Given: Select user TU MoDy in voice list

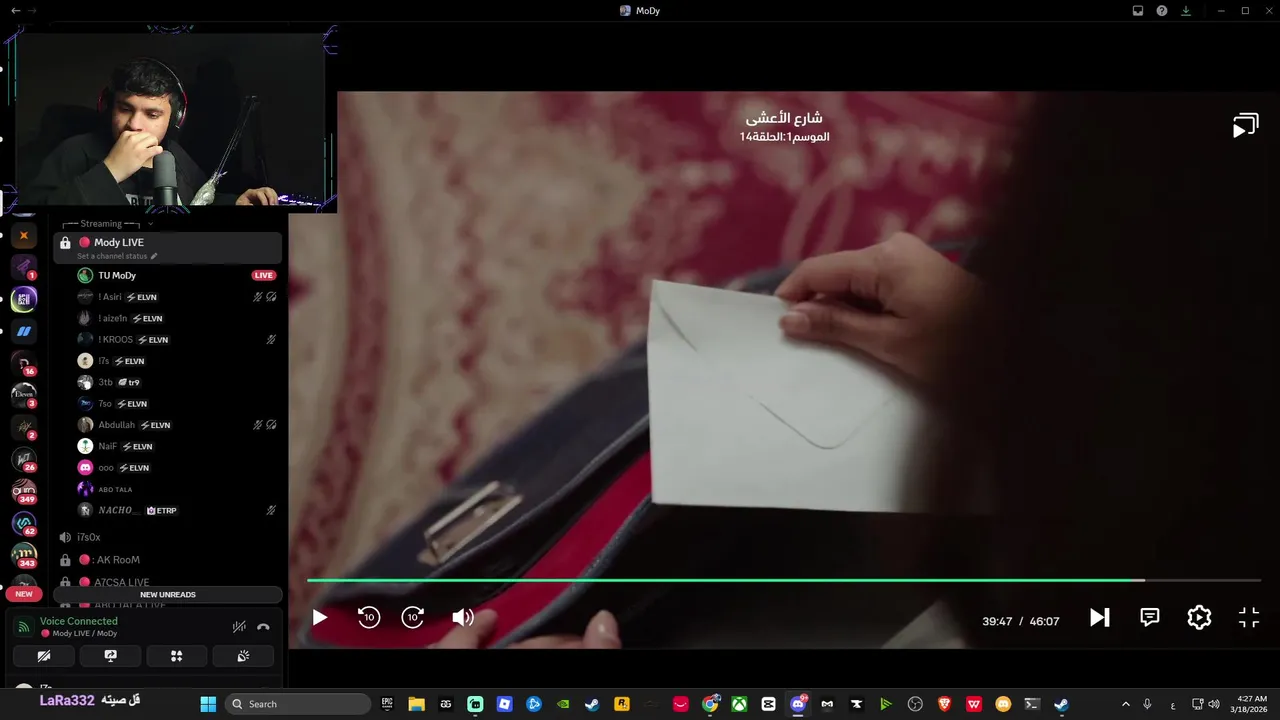Looking at the screenshot, I should pos(117,275).
